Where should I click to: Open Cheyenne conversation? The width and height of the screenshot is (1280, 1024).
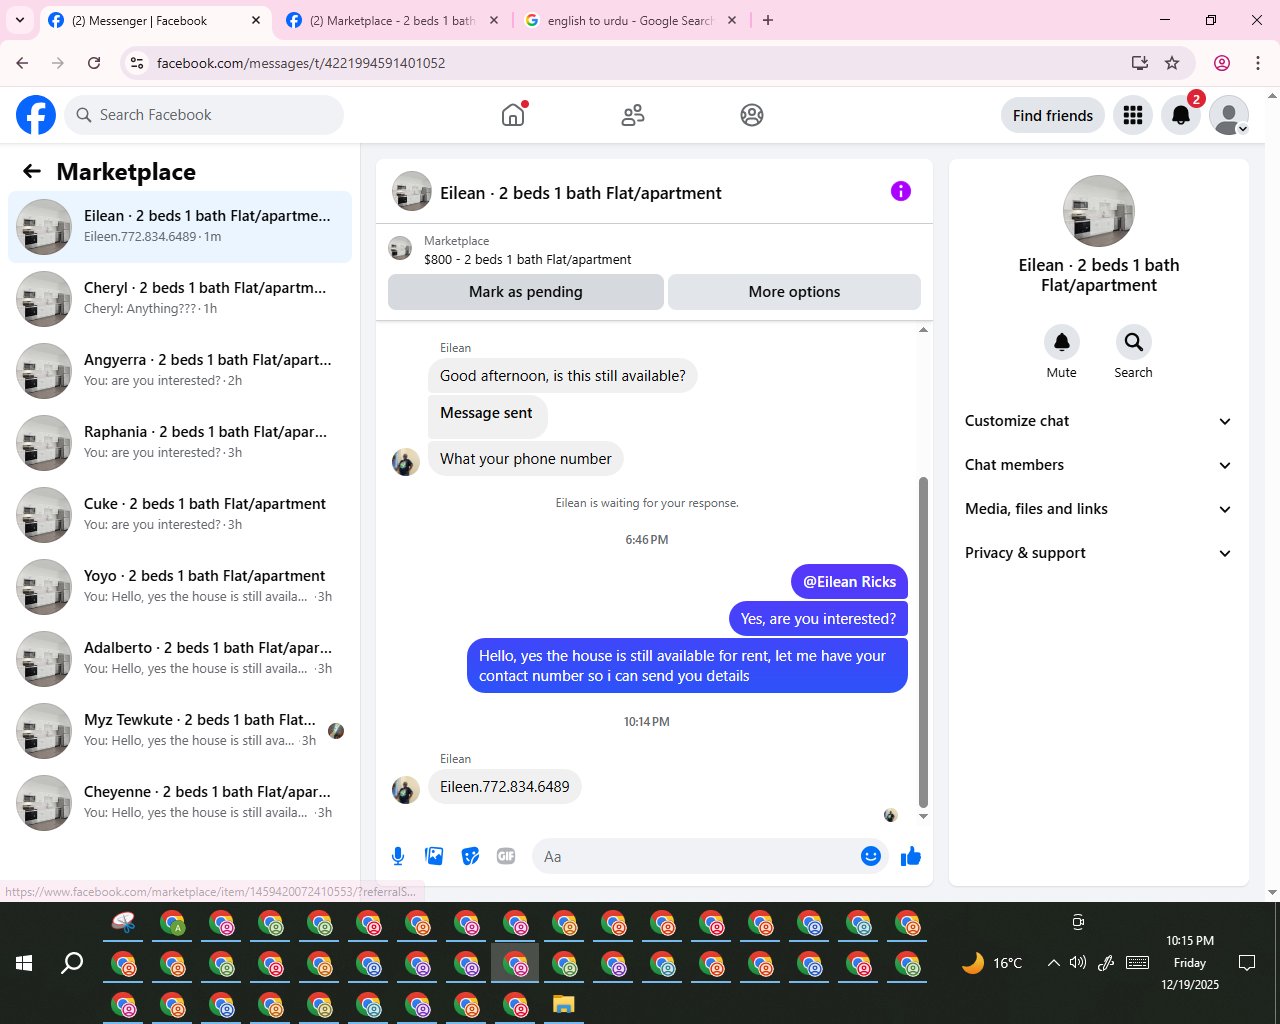click(180, 803)
